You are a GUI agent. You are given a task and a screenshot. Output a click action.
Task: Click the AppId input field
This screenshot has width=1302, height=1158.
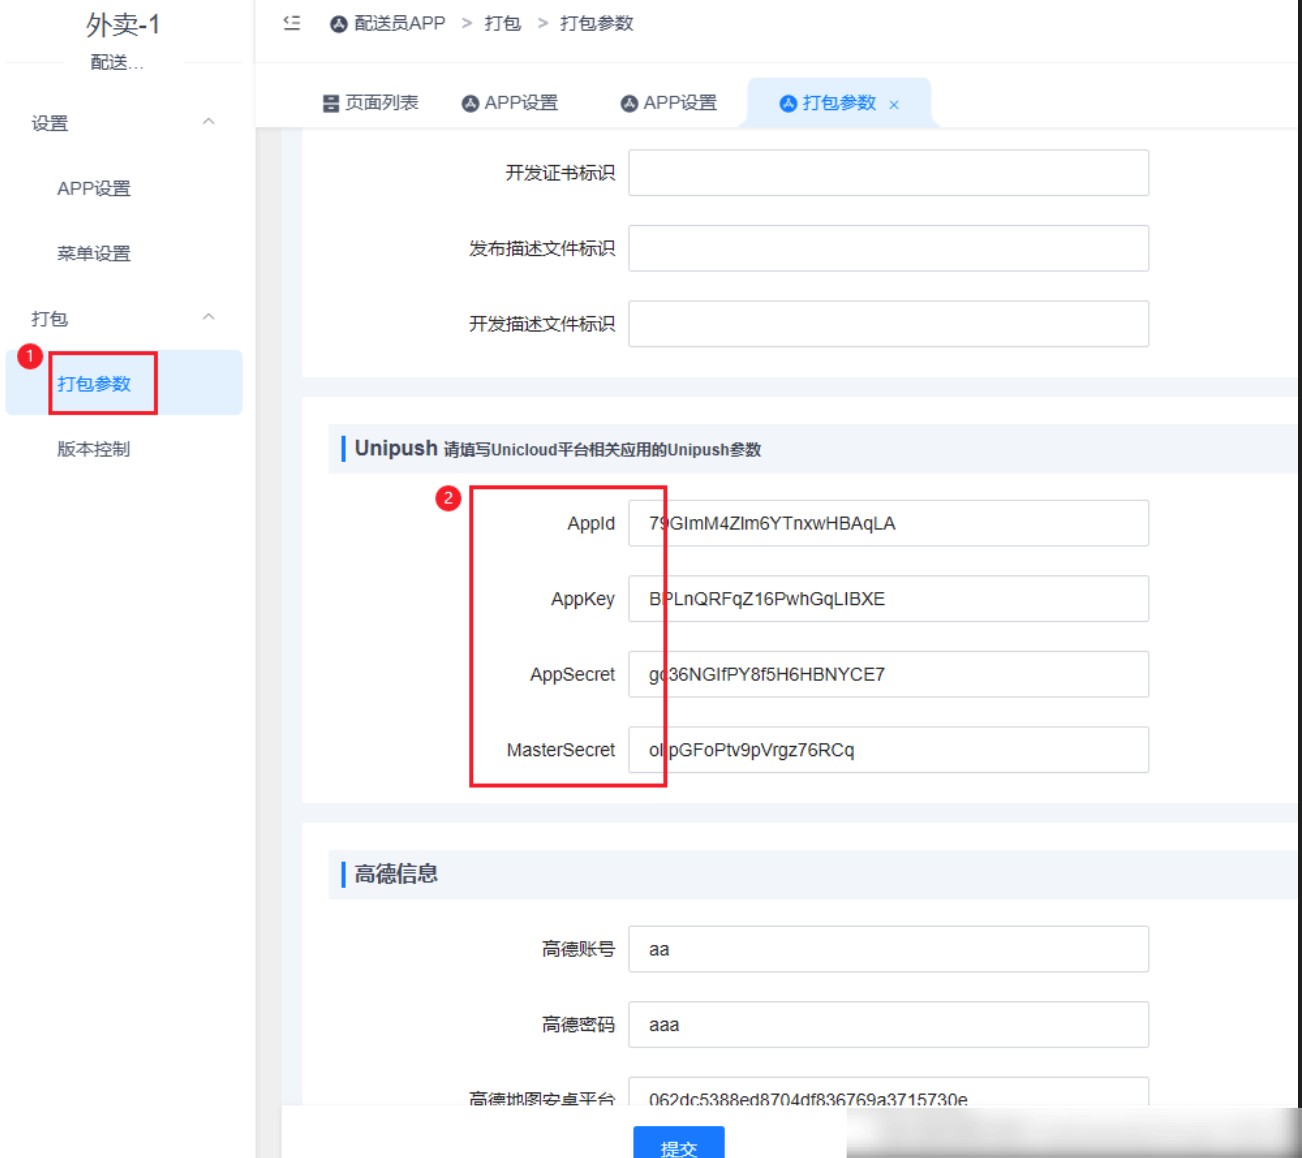(888, 523)
